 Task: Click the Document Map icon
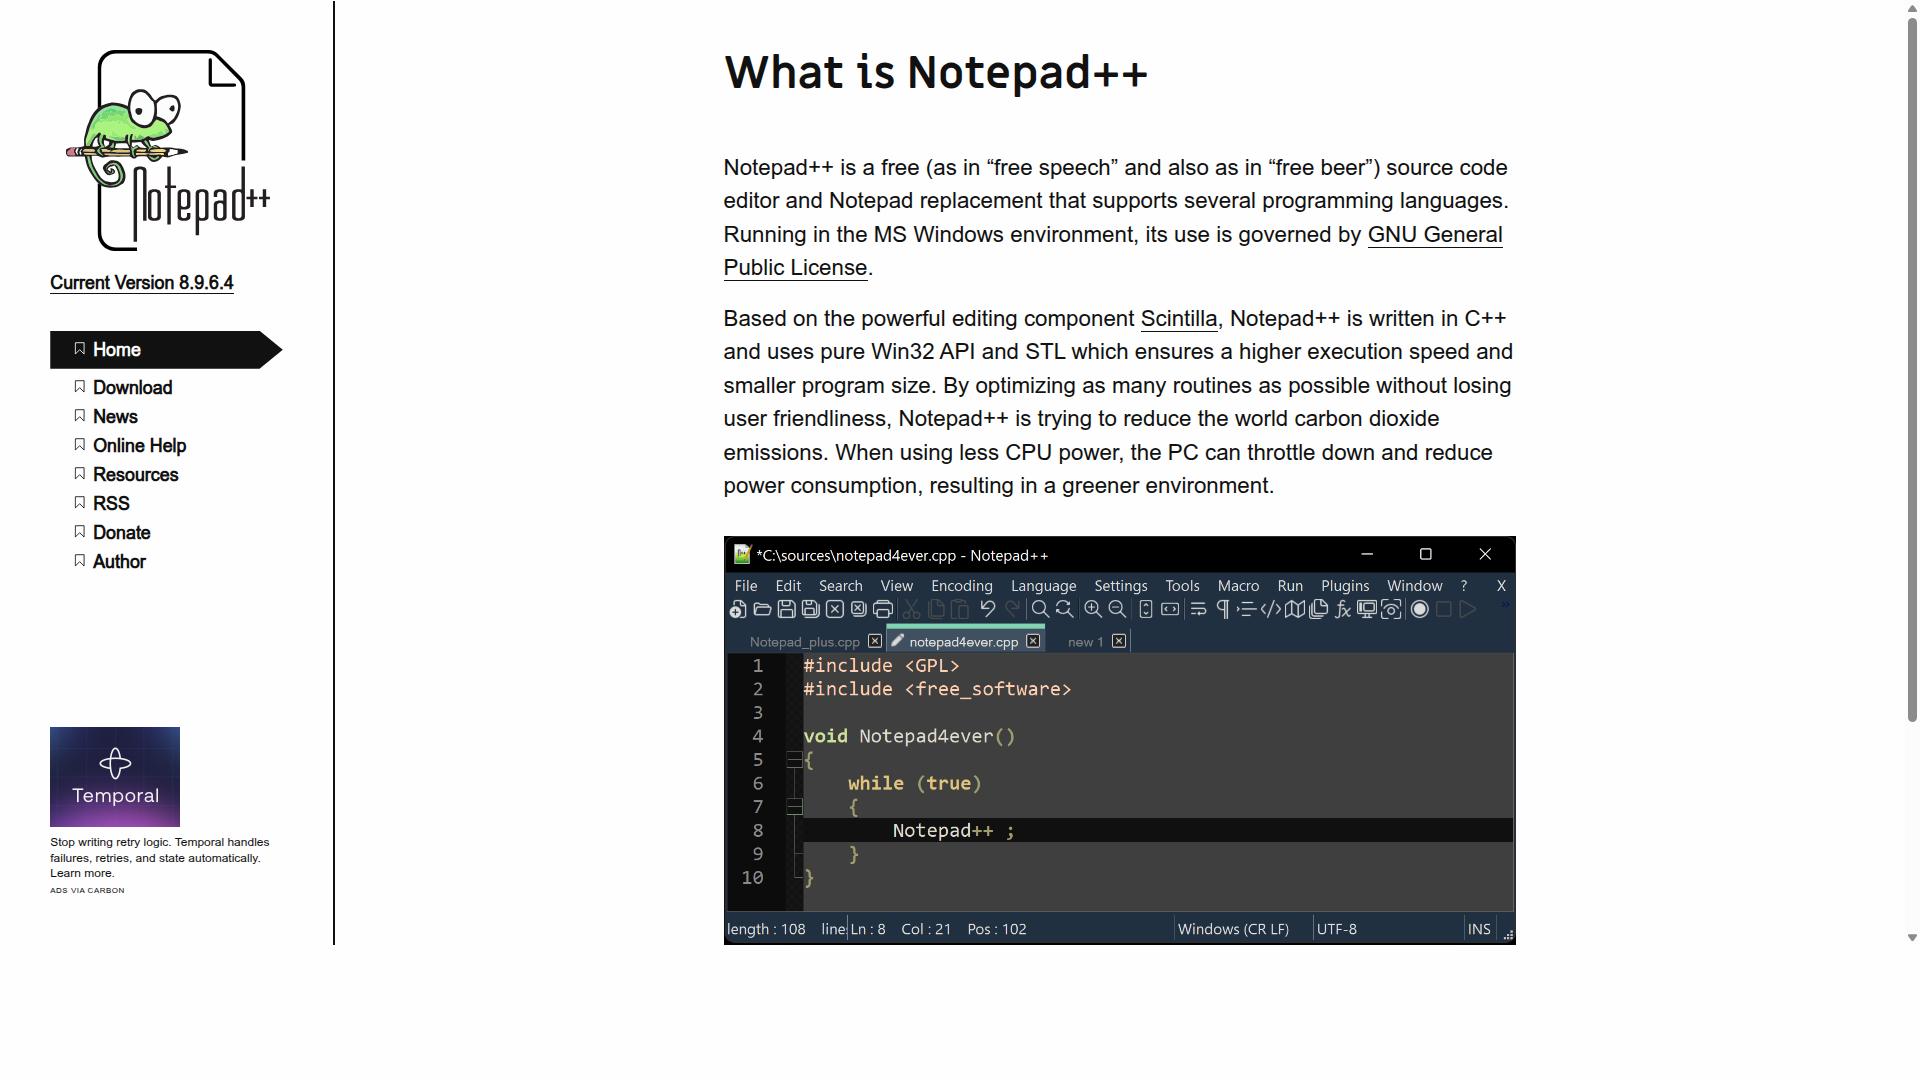tap(1294, 609)
